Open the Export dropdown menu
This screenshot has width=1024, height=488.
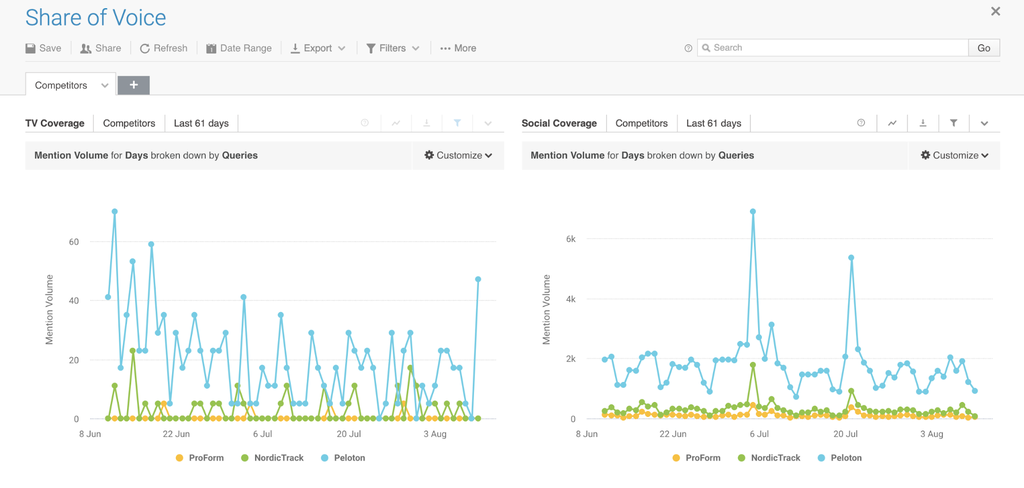[x=318, y=48]
